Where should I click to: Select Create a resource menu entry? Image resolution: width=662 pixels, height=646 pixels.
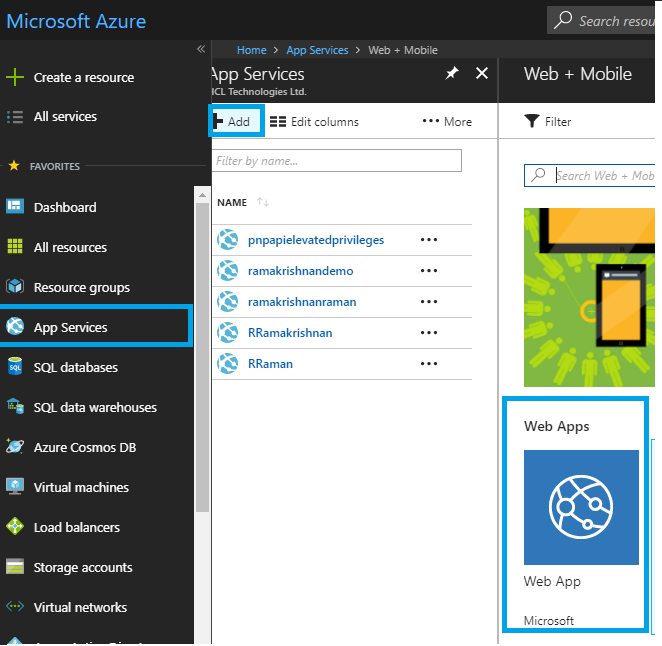pyautogui.click(x=84, y=77)
